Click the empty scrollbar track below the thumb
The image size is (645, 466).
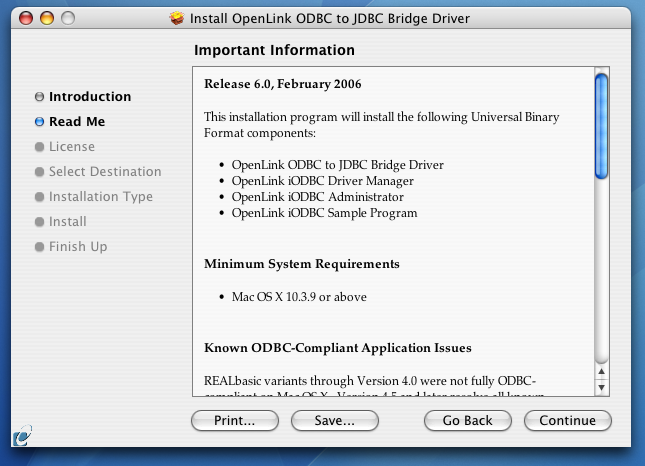click(x=601, y=271)
